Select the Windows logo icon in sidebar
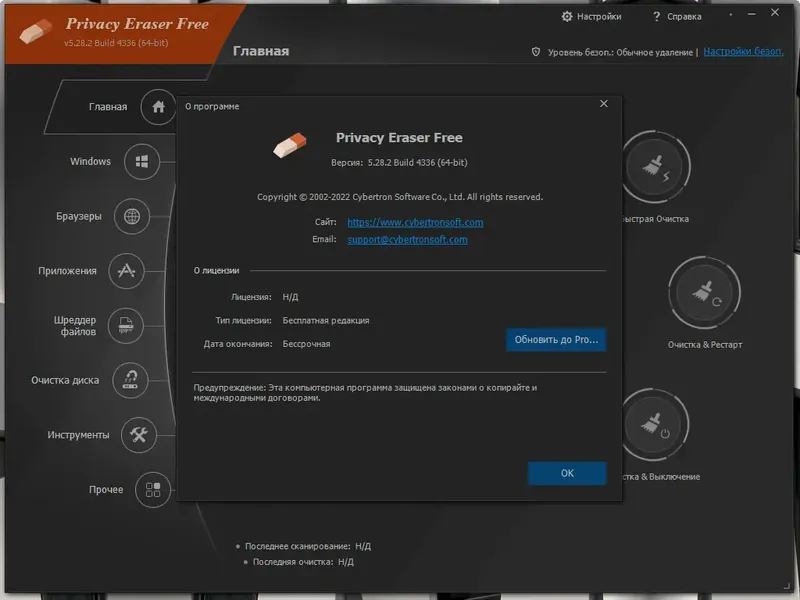Screen dimensions: 800x600 tap(142, 162)
